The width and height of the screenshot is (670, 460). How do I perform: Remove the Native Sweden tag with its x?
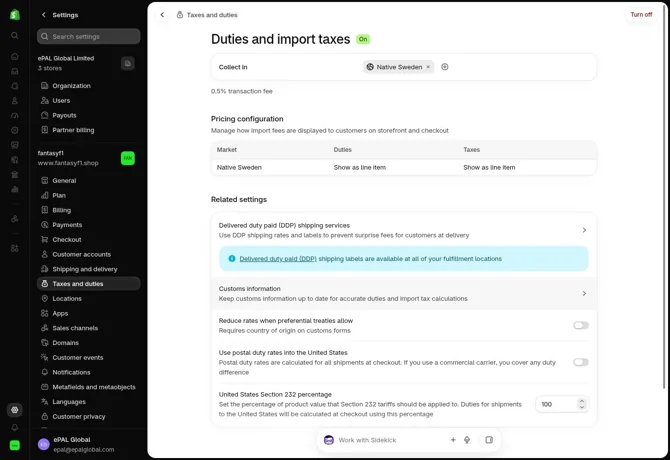click(428, 67)
